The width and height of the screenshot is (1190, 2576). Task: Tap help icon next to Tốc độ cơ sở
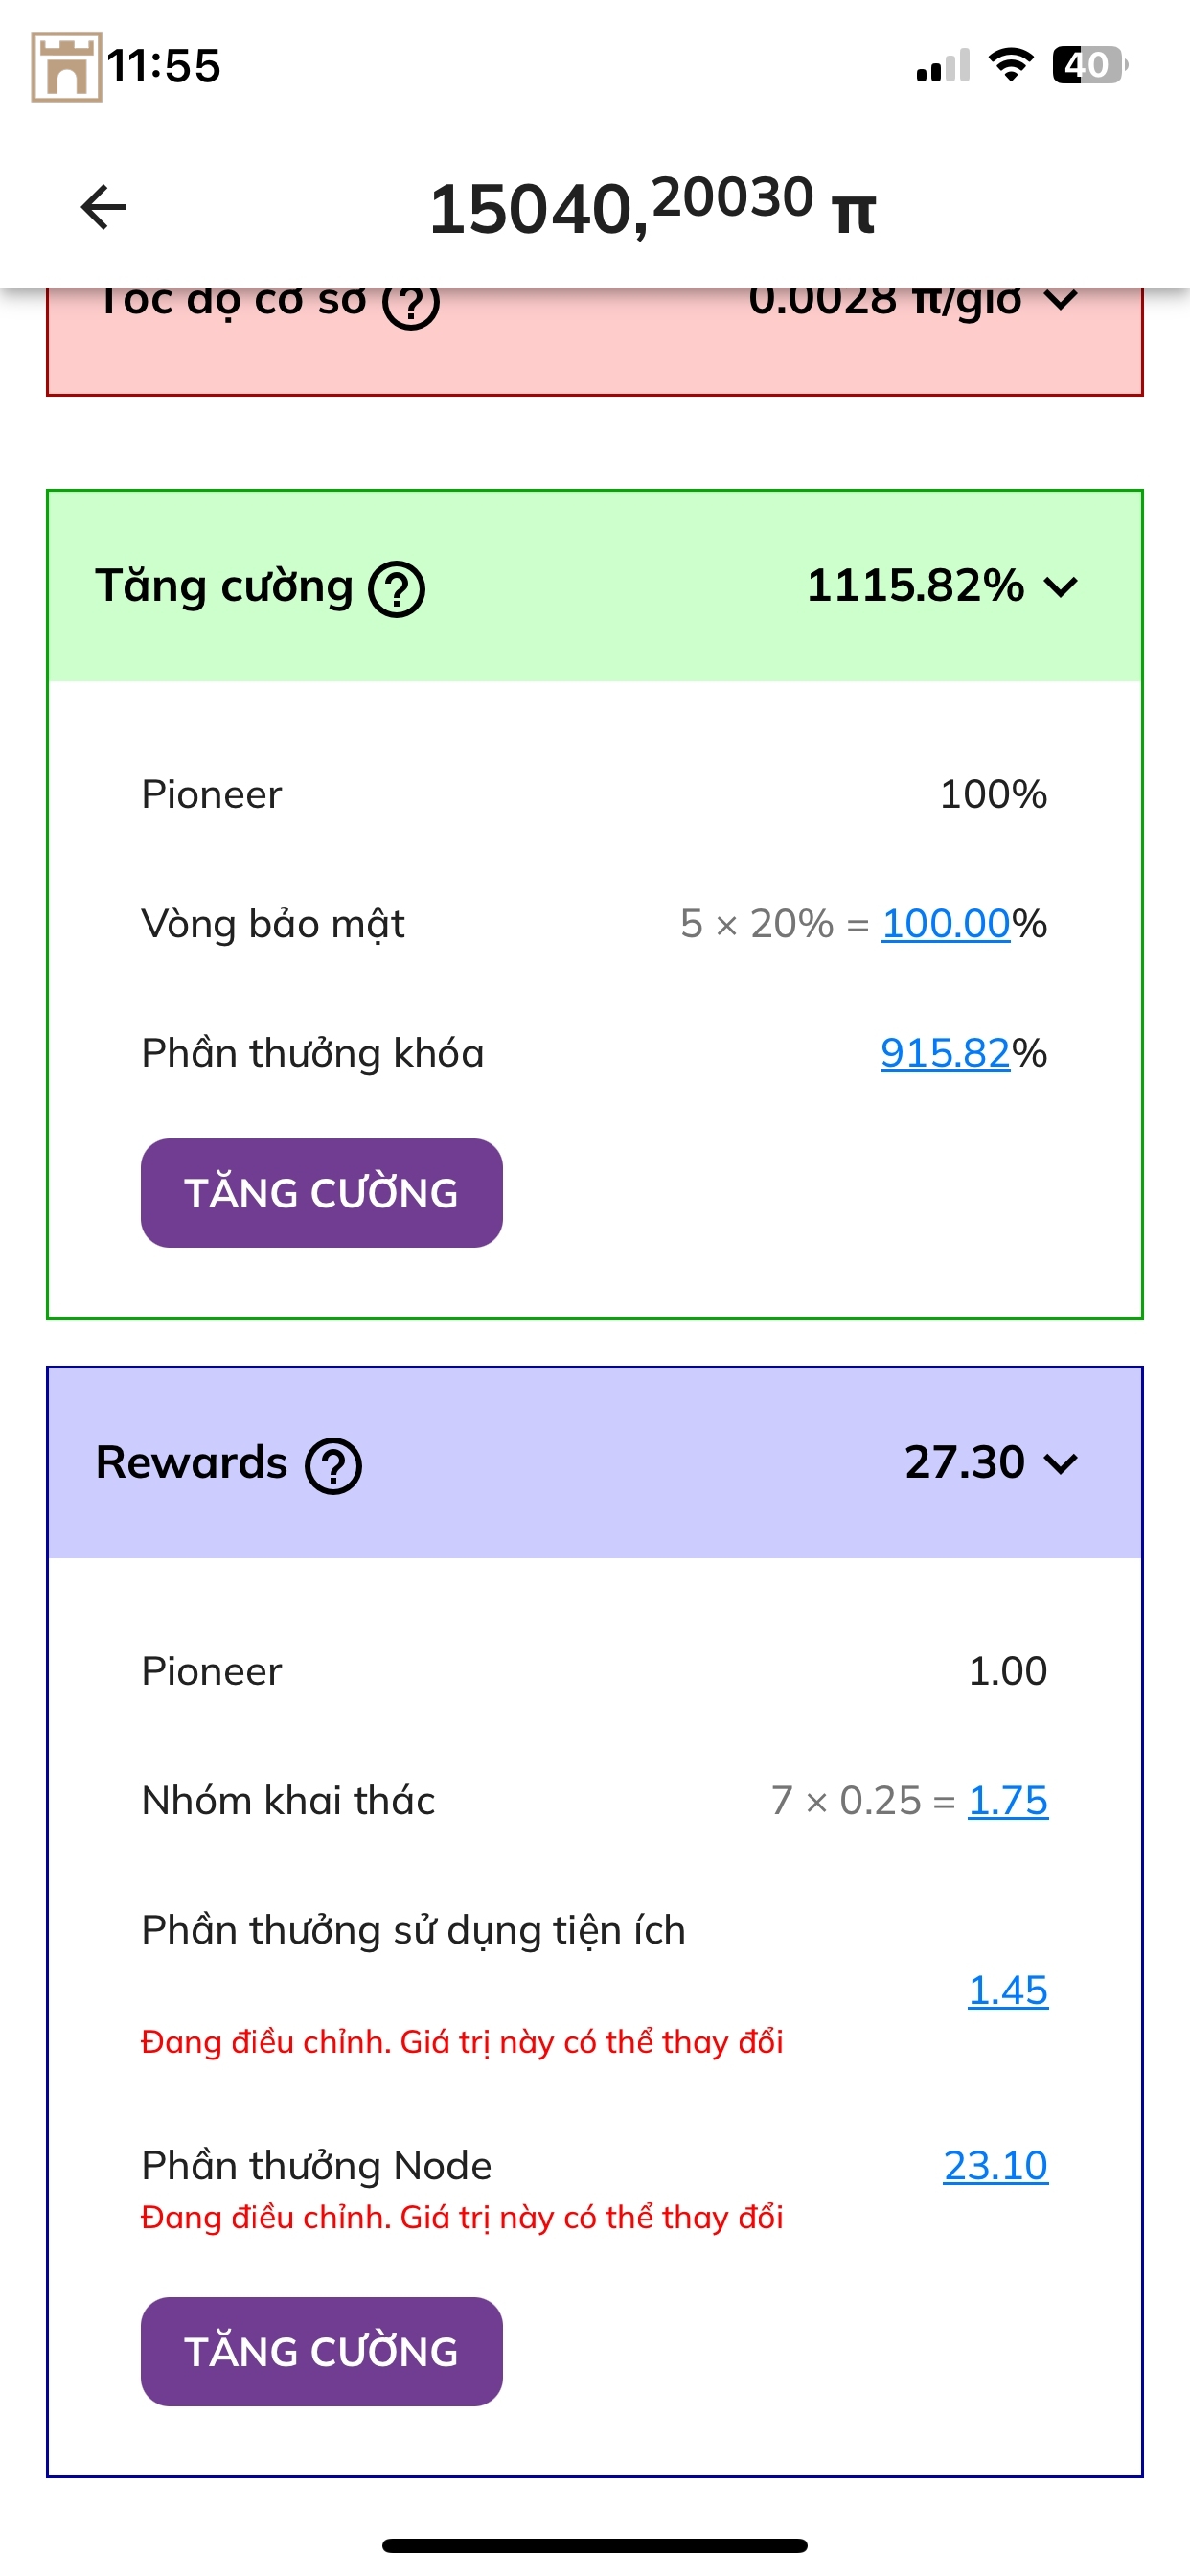(411, 303)
